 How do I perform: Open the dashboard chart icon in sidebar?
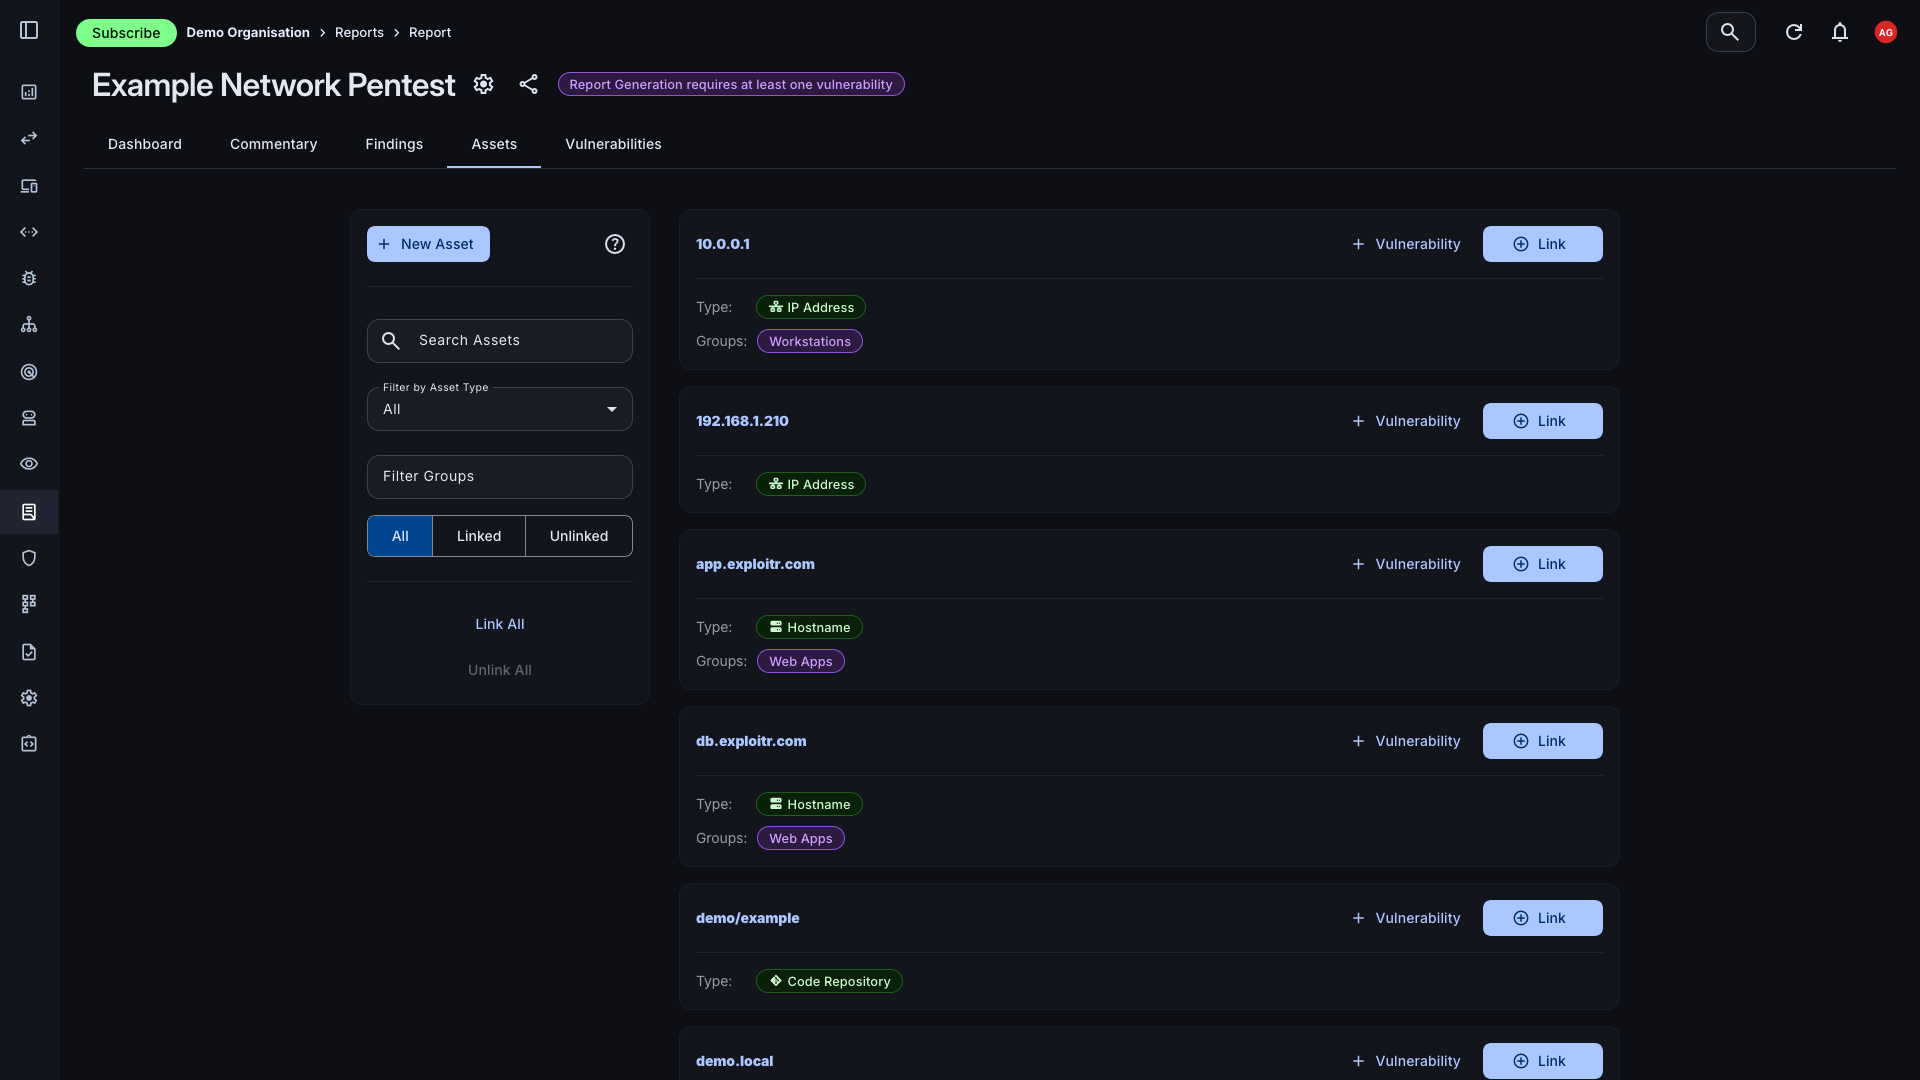pos(29,92)
